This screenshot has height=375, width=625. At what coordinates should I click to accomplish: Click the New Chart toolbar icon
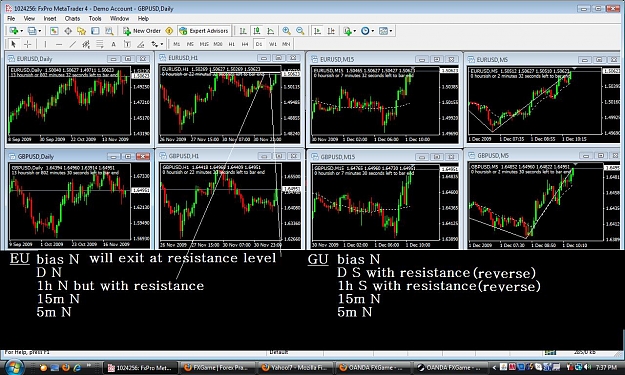(x=14, y=31)
